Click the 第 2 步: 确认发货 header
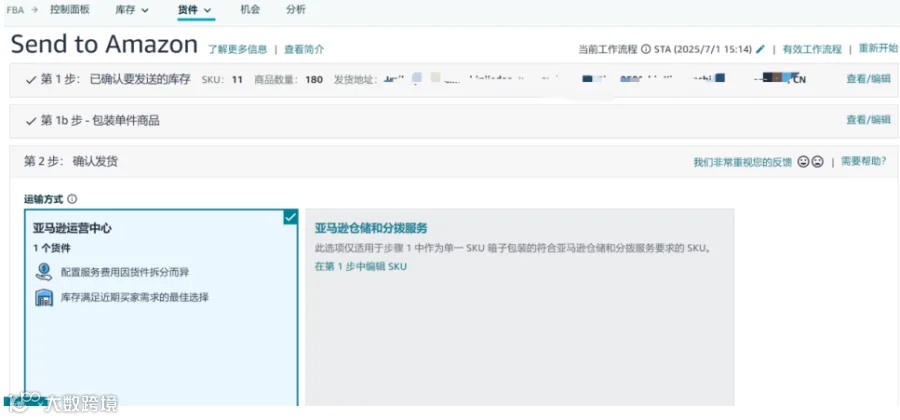 click(71, 162)
